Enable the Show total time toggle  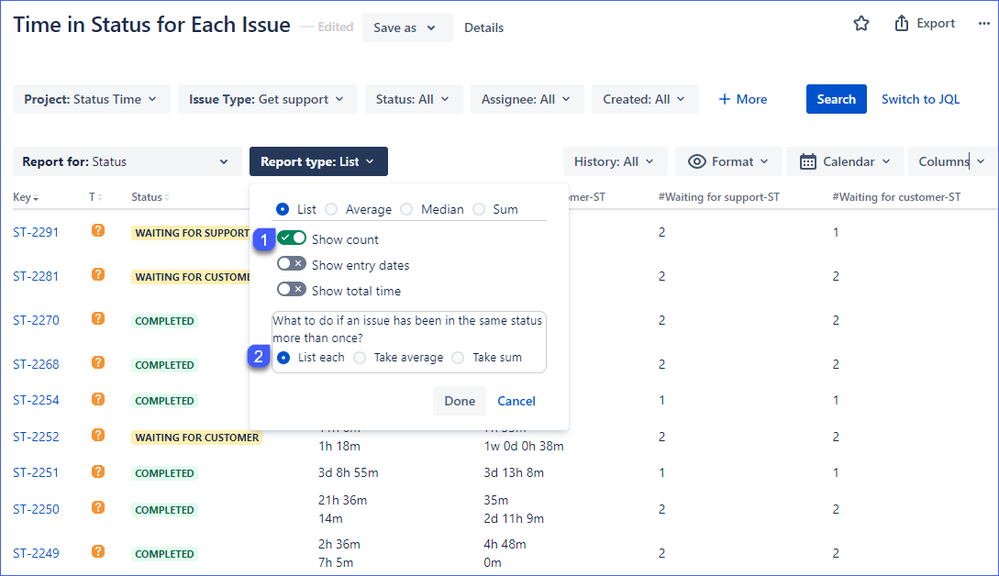[292, 289]
